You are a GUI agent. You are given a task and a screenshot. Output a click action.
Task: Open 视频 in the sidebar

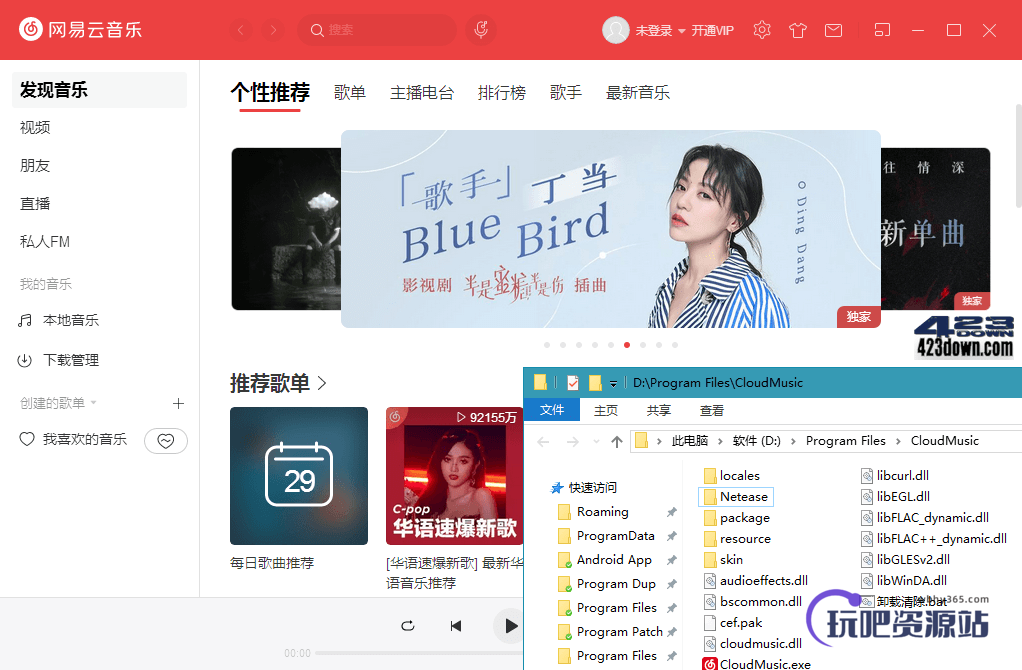point(35,128)
